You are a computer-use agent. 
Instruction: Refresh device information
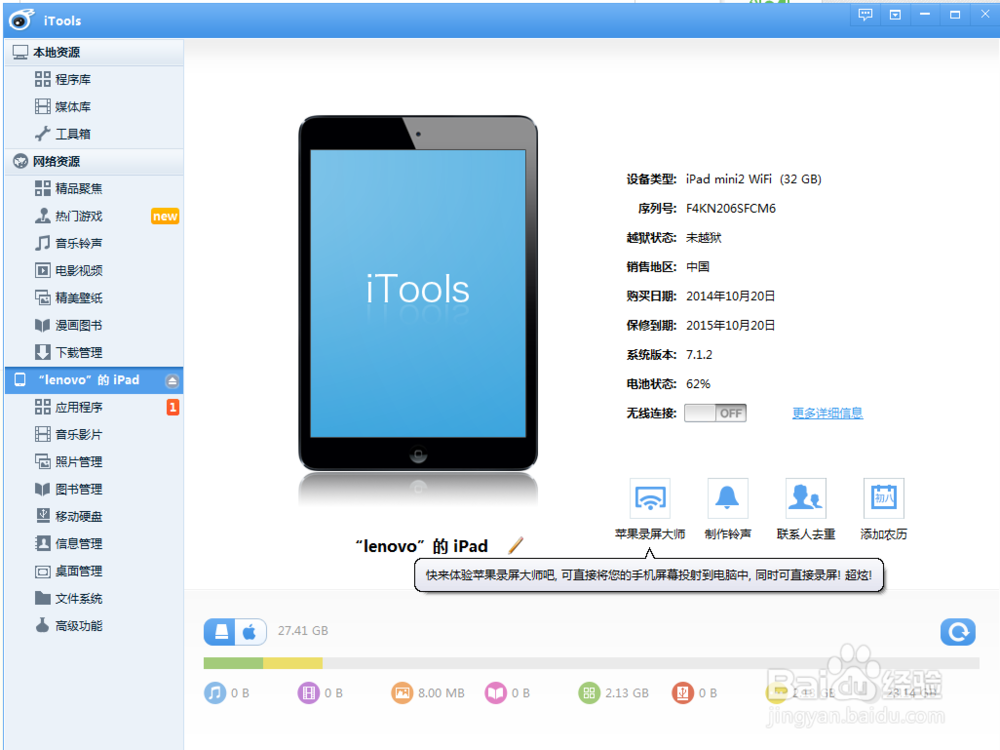958,631
